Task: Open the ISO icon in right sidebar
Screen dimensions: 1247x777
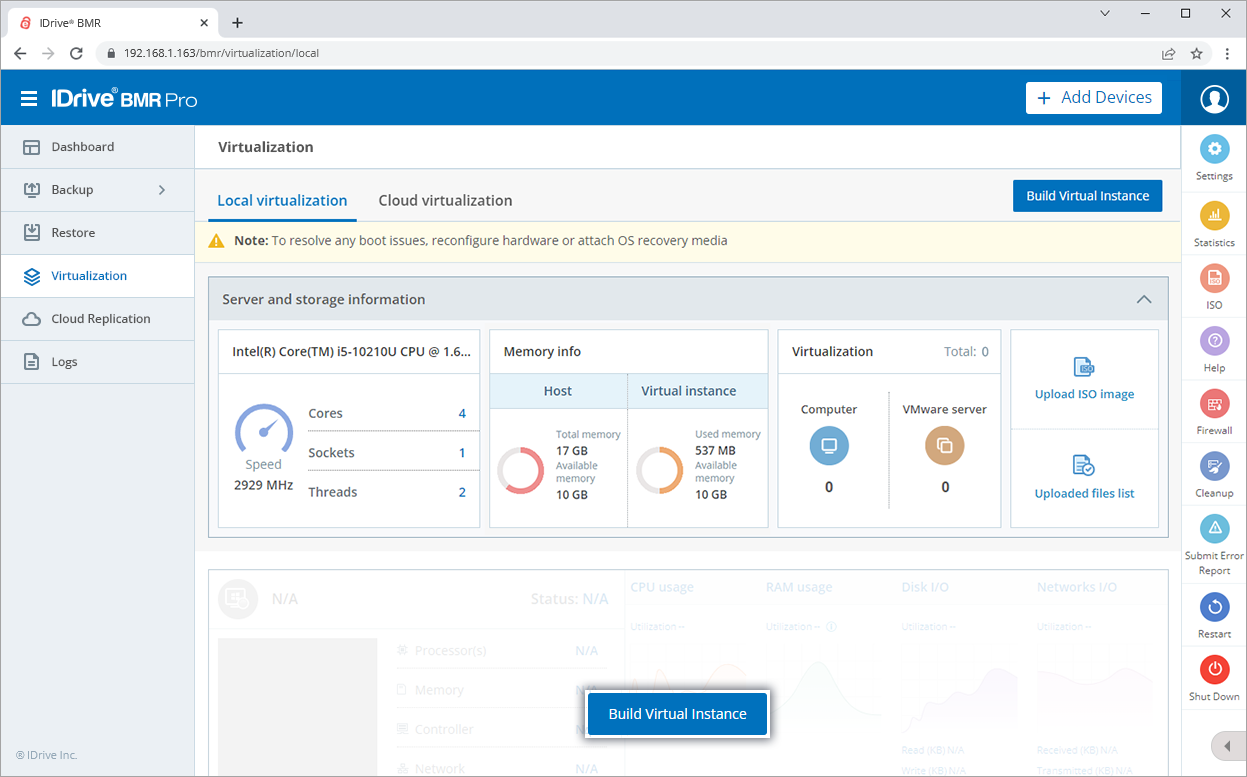Action: tap(1214, 279)
